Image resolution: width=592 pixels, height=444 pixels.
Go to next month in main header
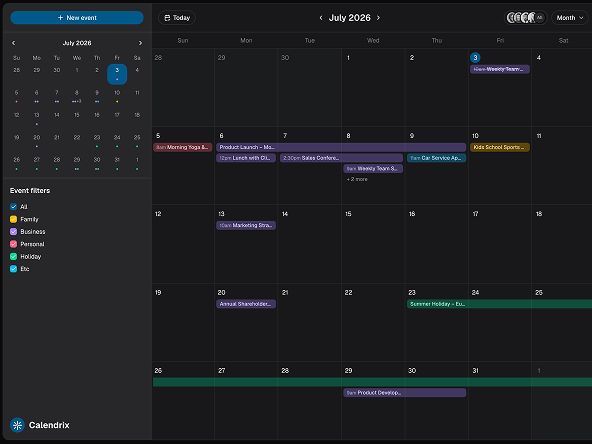[378, 18]
